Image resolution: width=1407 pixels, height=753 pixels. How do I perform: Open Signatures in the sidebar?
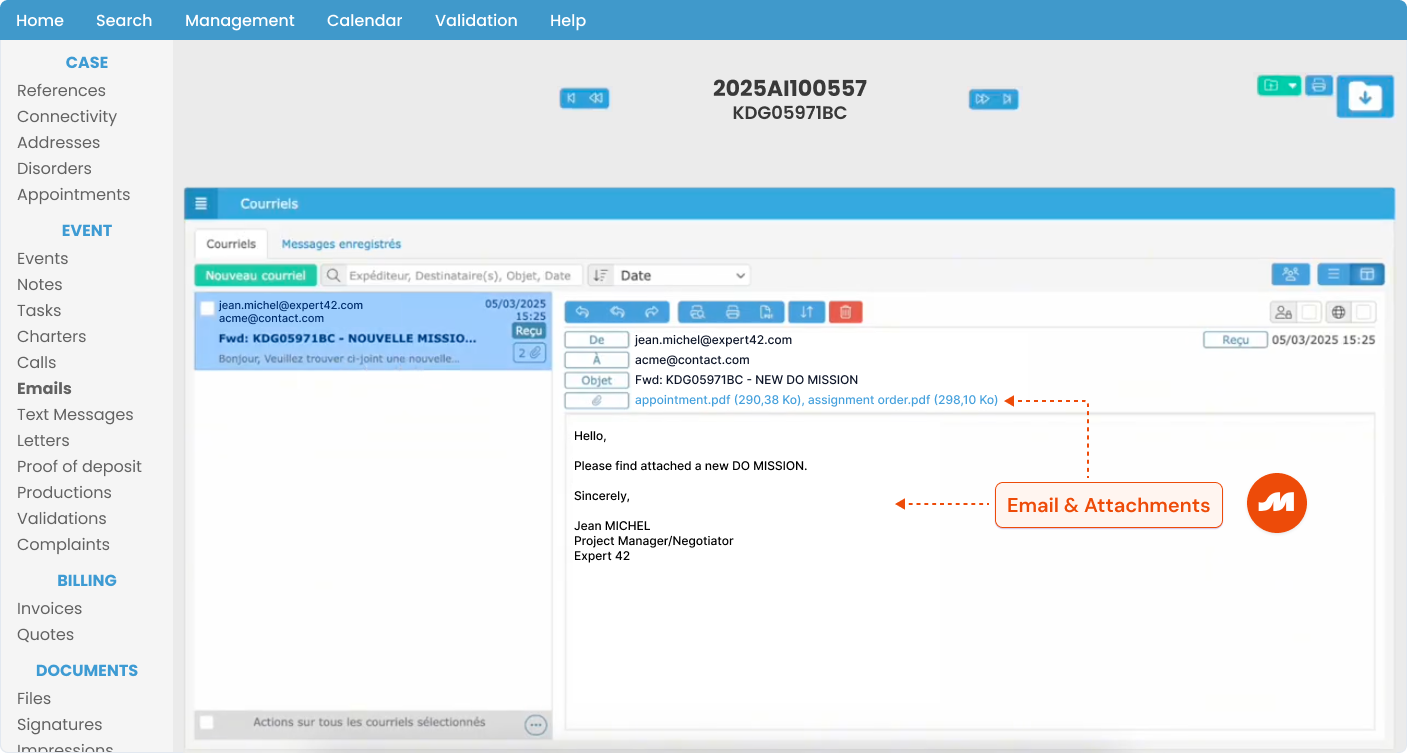(x=59, y=724)
